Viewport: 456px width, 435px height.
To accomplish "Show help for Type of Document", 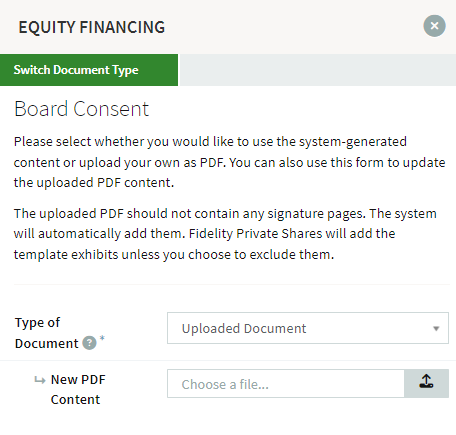I will coord(89,343).
